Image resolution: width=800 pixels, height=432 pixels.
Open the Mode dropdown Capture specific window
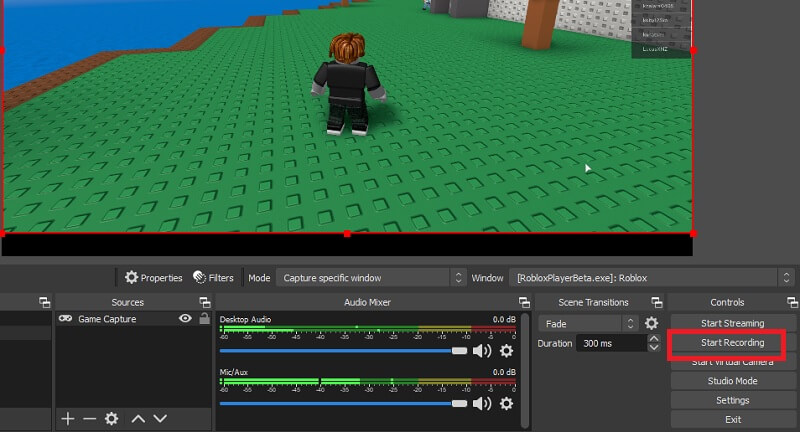[x=371, y=277]
